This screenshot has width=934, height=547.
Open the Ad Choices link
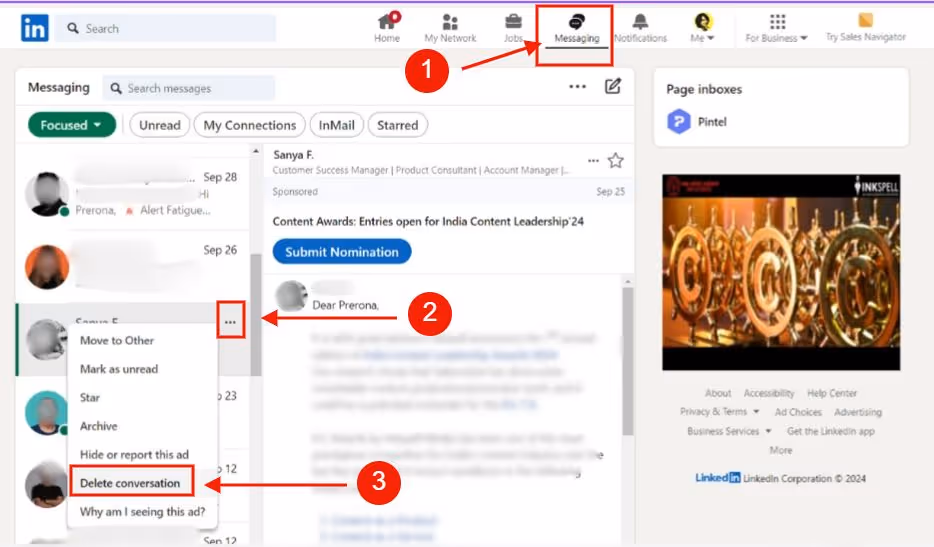pyautogui.click(x=798, y=412)
